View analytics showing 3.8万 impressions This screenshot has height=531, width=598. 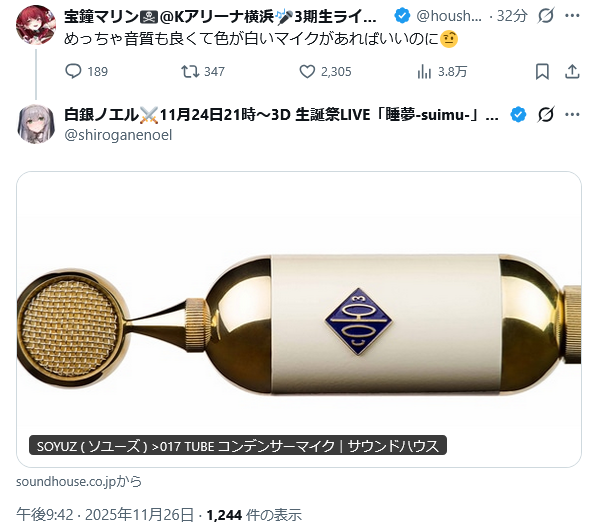[x=424, y=71]
